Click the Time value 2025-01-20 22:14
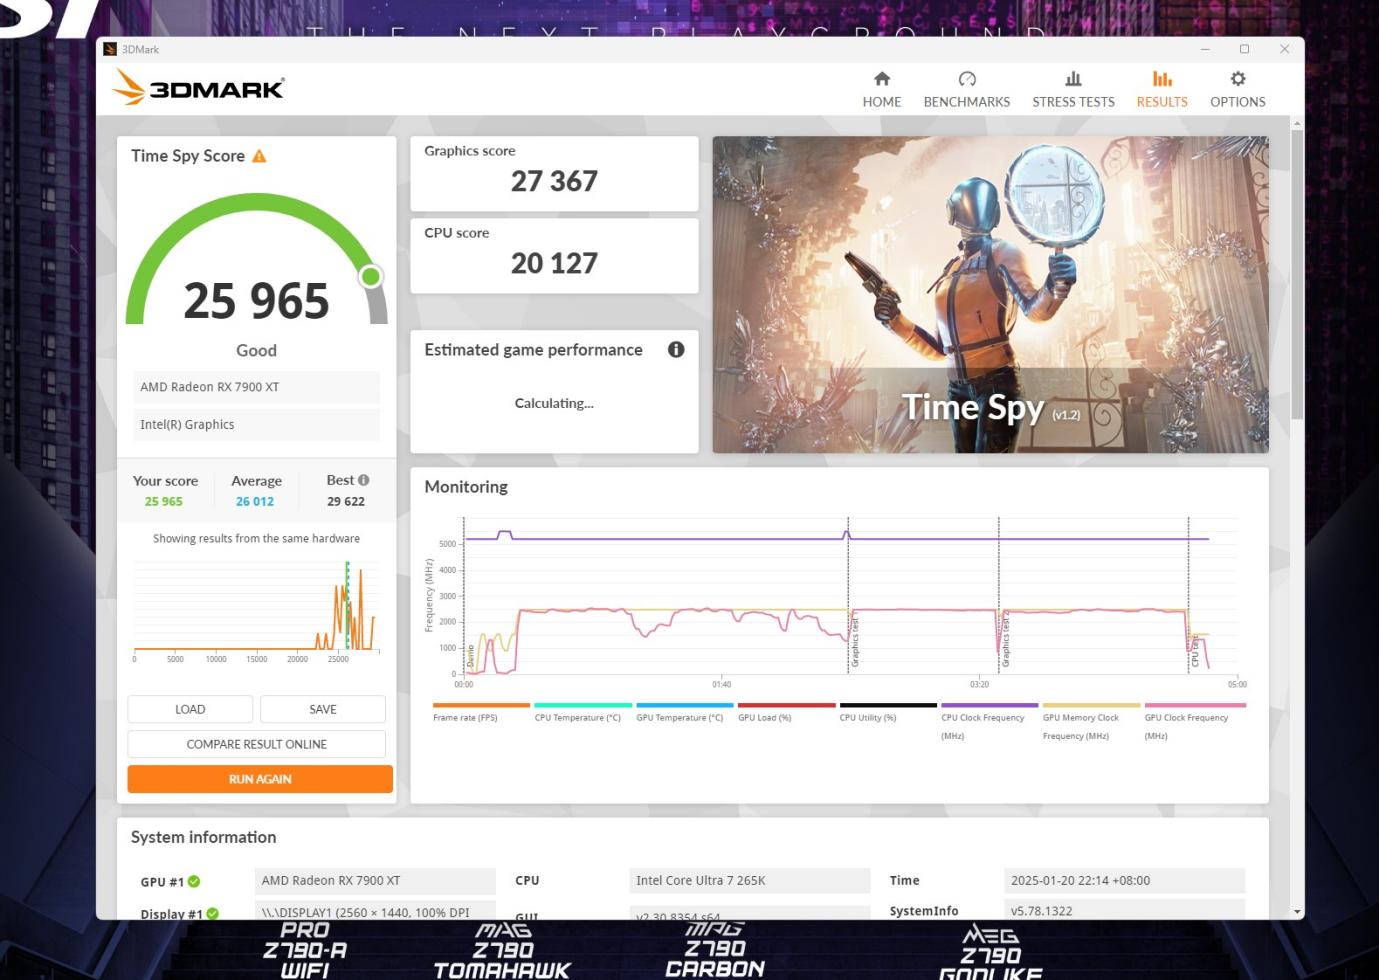 pos(1124,881)
